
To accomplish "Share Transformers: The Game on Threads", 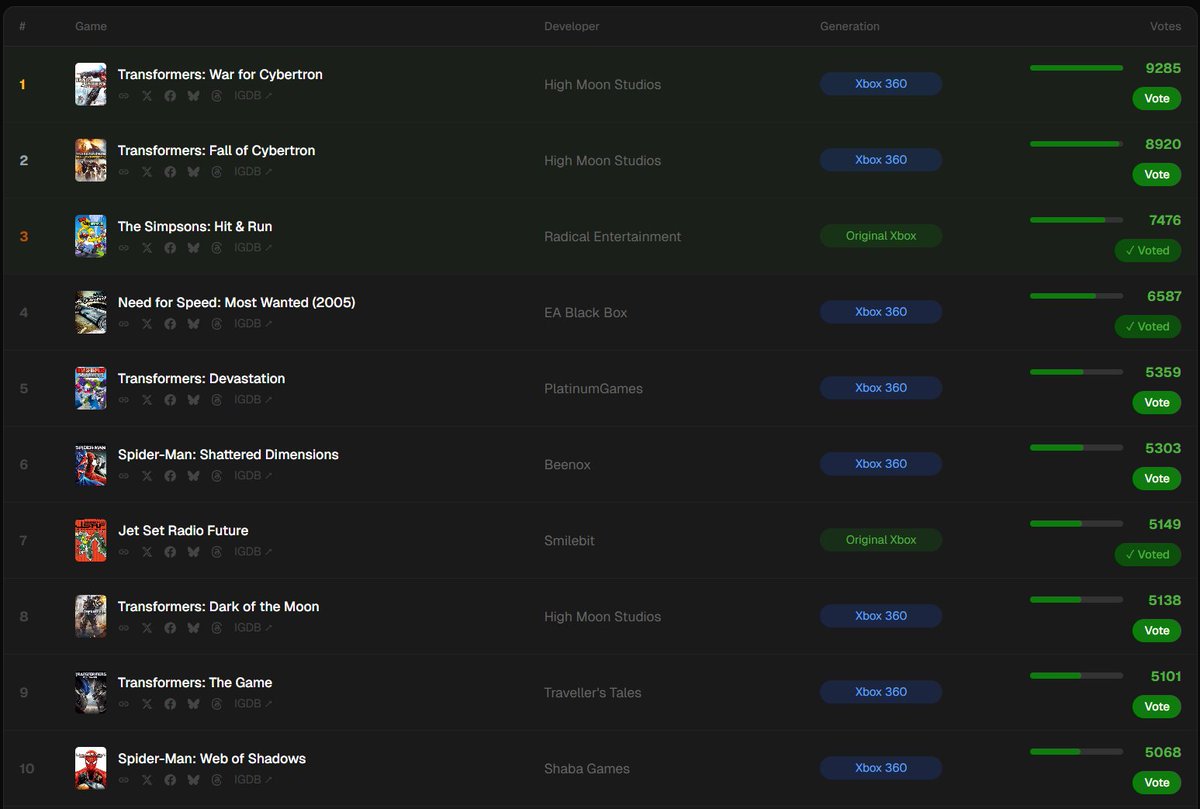I will tap(217, 704).
